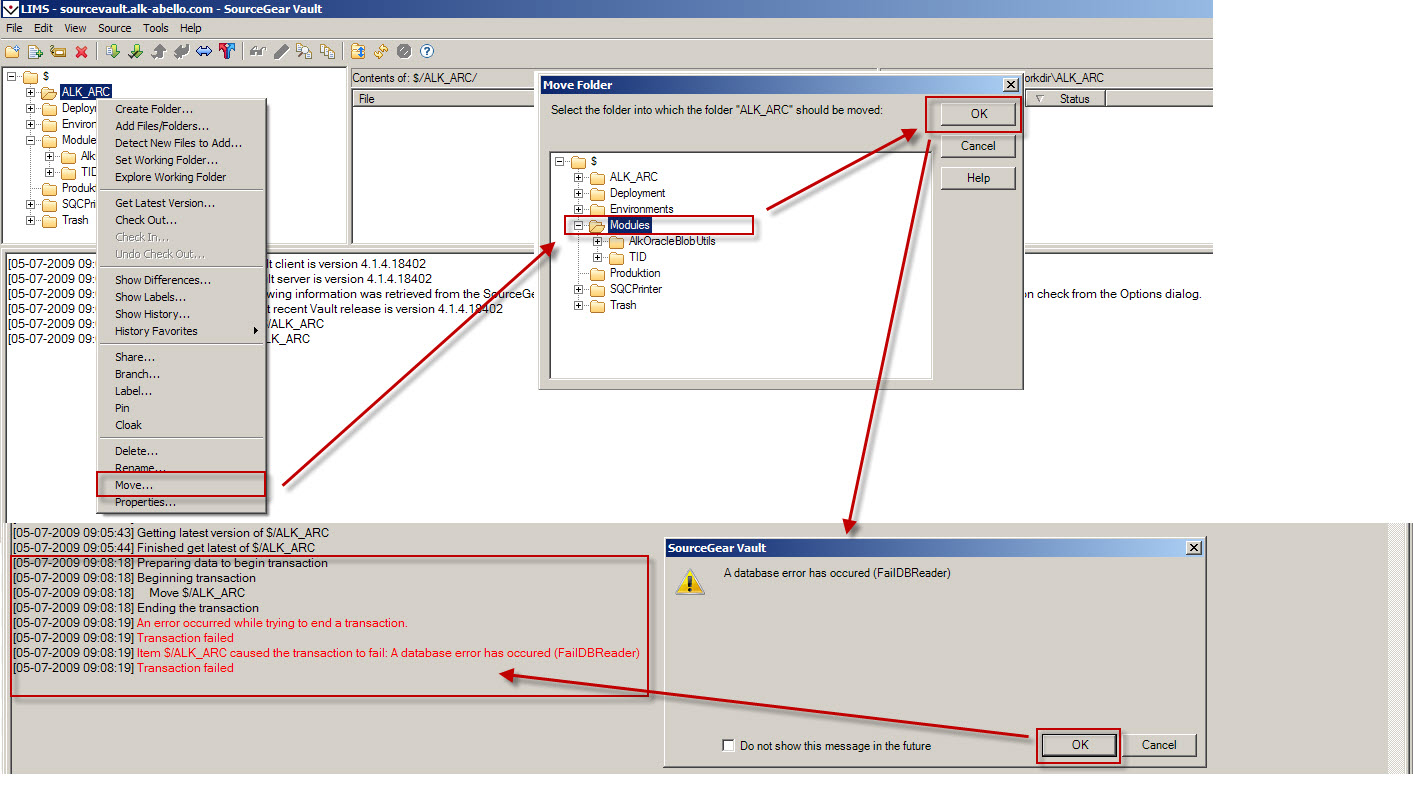This screenshot has height=800, width=1413.
Task: Click Cancel in the Move Folder dialog
Action: tap(978, 146)
